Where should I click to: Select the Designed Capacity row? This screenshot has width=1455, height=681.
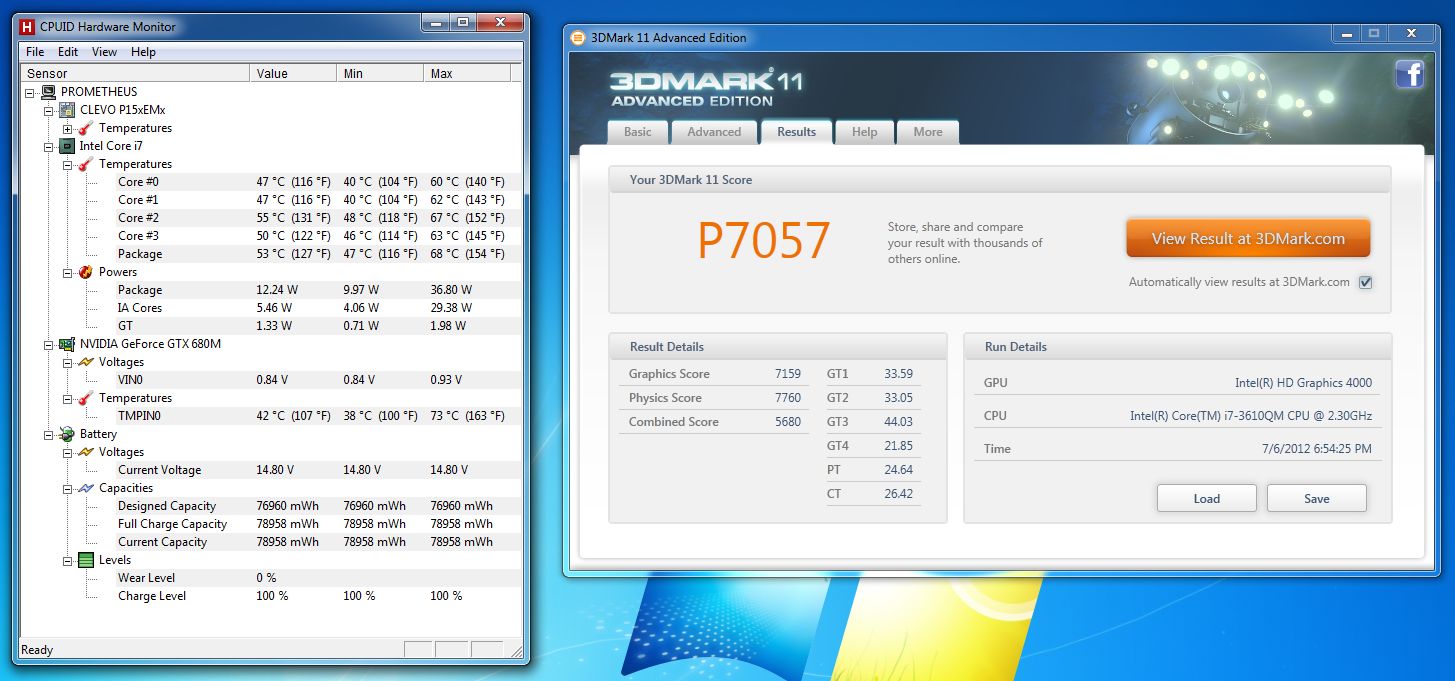[x=271, y=506]
